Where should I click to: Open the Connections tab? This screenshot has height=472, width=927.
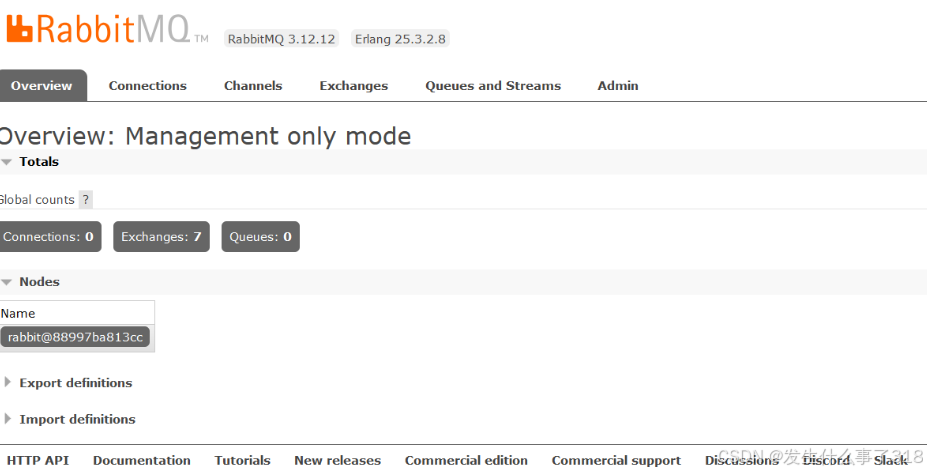click(x=148, y=86)
